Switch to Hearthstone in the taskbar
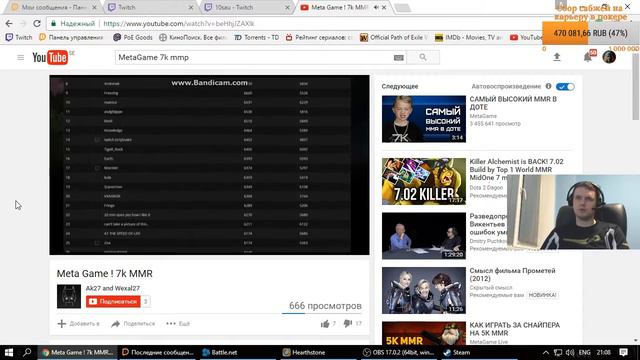 click(x=319, y=353)
